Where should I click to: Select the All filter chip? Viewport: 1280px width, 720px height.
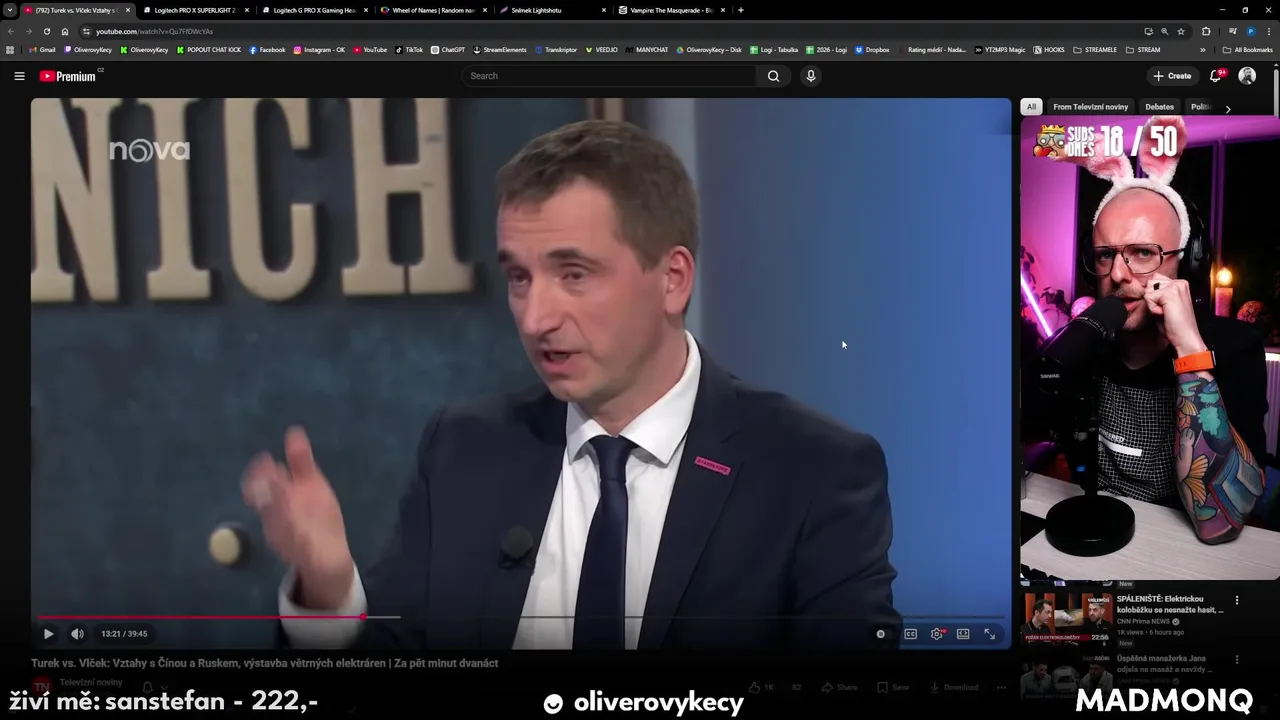pos(1031,107)
